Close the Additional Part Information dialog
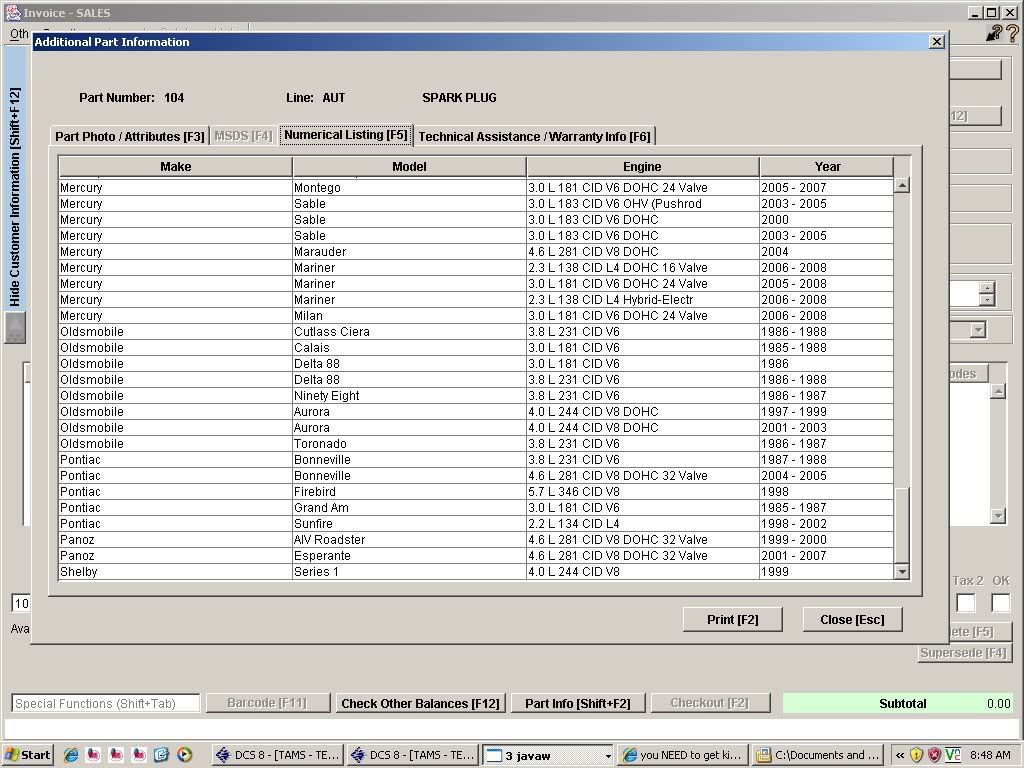The height and width of the screenshot is (768, 1024). (936, 42)
